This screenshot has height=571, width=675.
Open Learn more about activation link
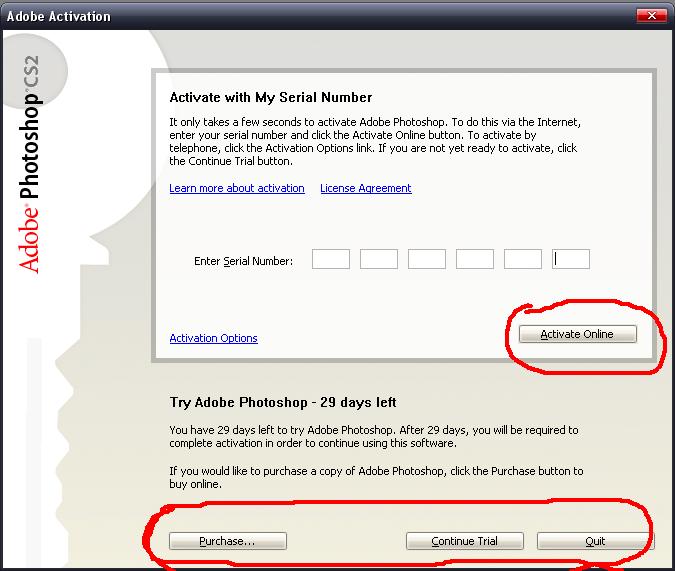[x=237, y=188]
